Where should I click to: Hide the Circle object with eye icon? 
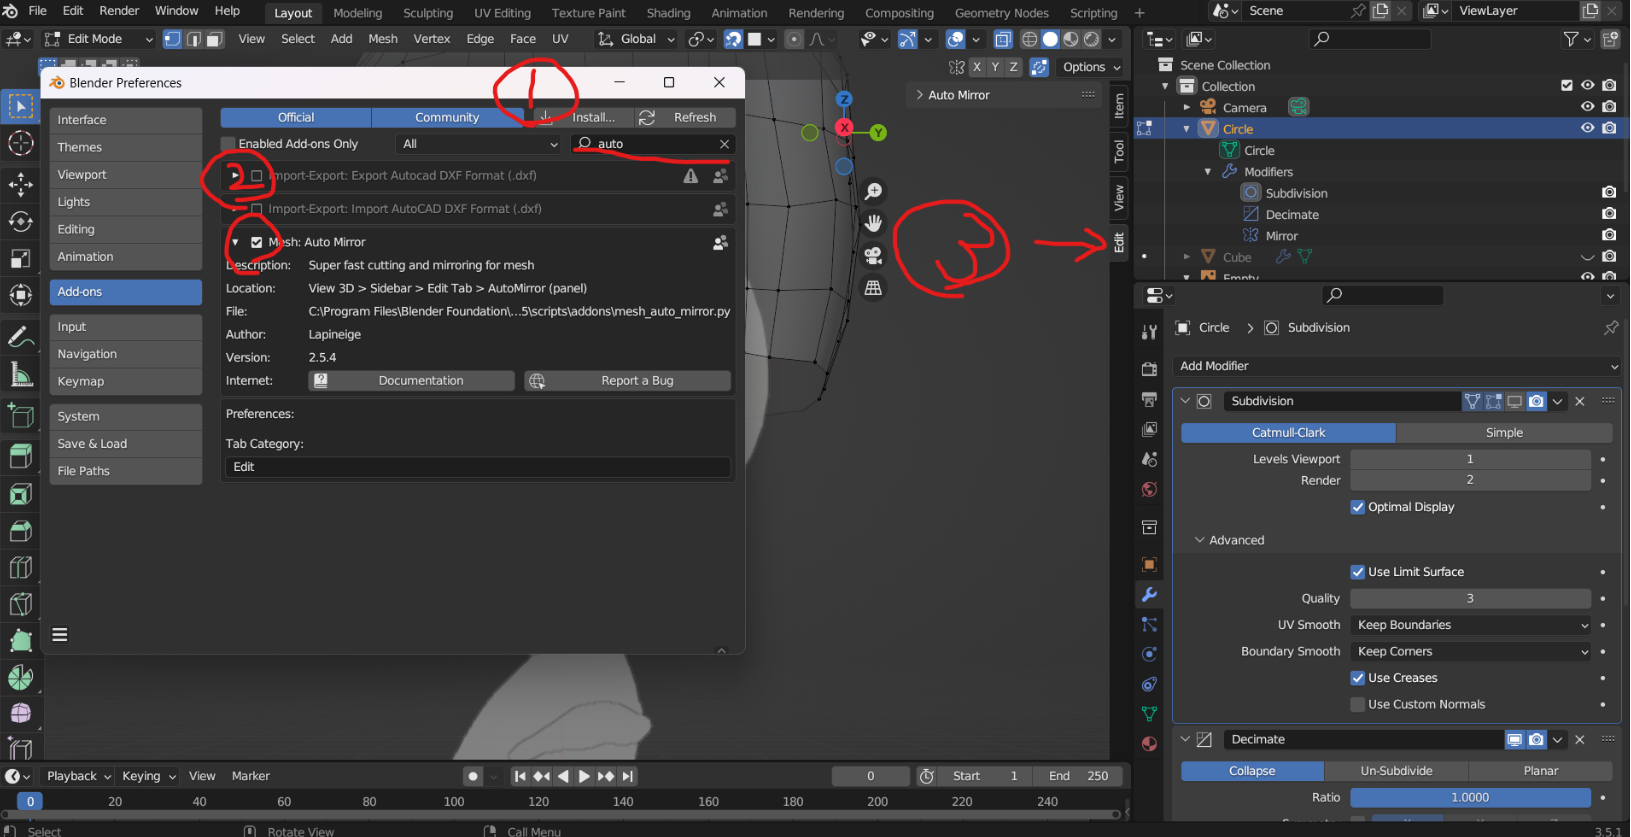click(1587, 128)
